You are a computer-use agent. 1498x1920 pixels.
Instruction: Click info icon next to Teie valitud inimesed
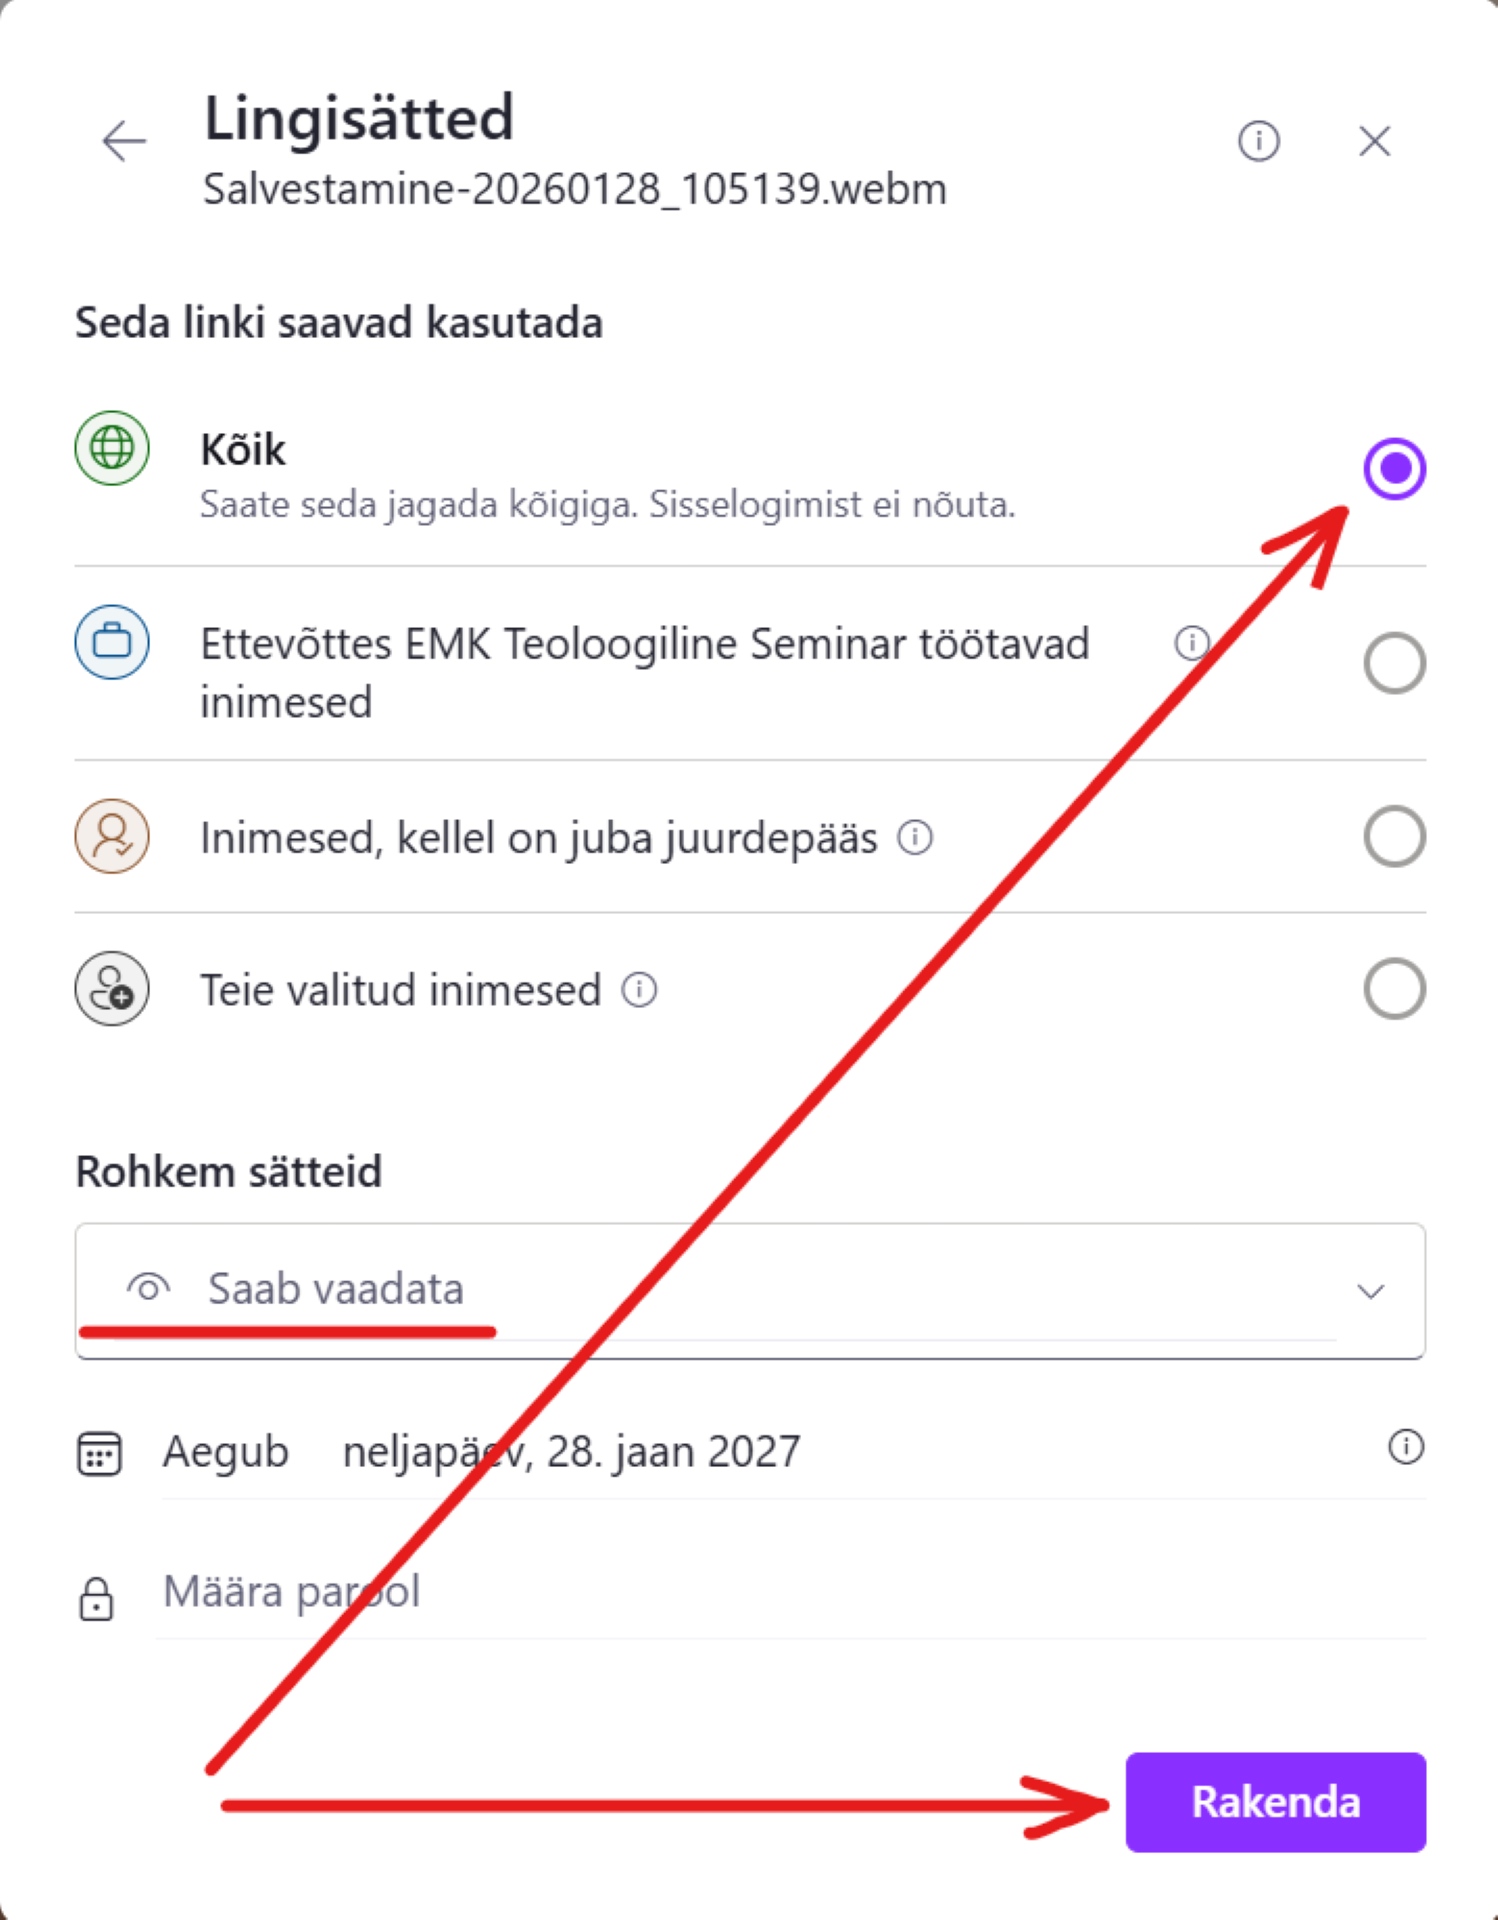click(x=639, y=990)
